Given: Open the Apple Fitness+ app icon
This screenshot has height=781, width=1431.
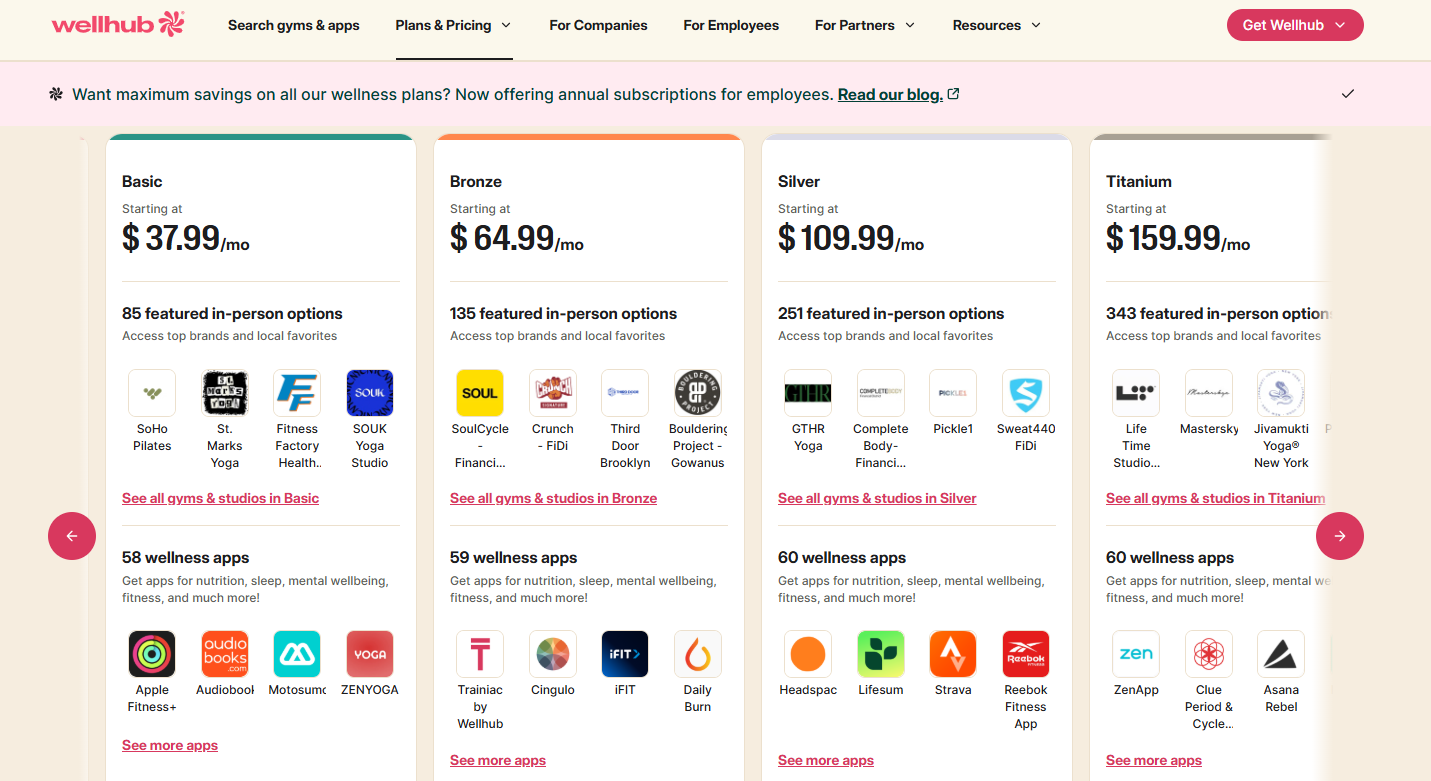Looking at the screenshot, I should click(152, 654).
